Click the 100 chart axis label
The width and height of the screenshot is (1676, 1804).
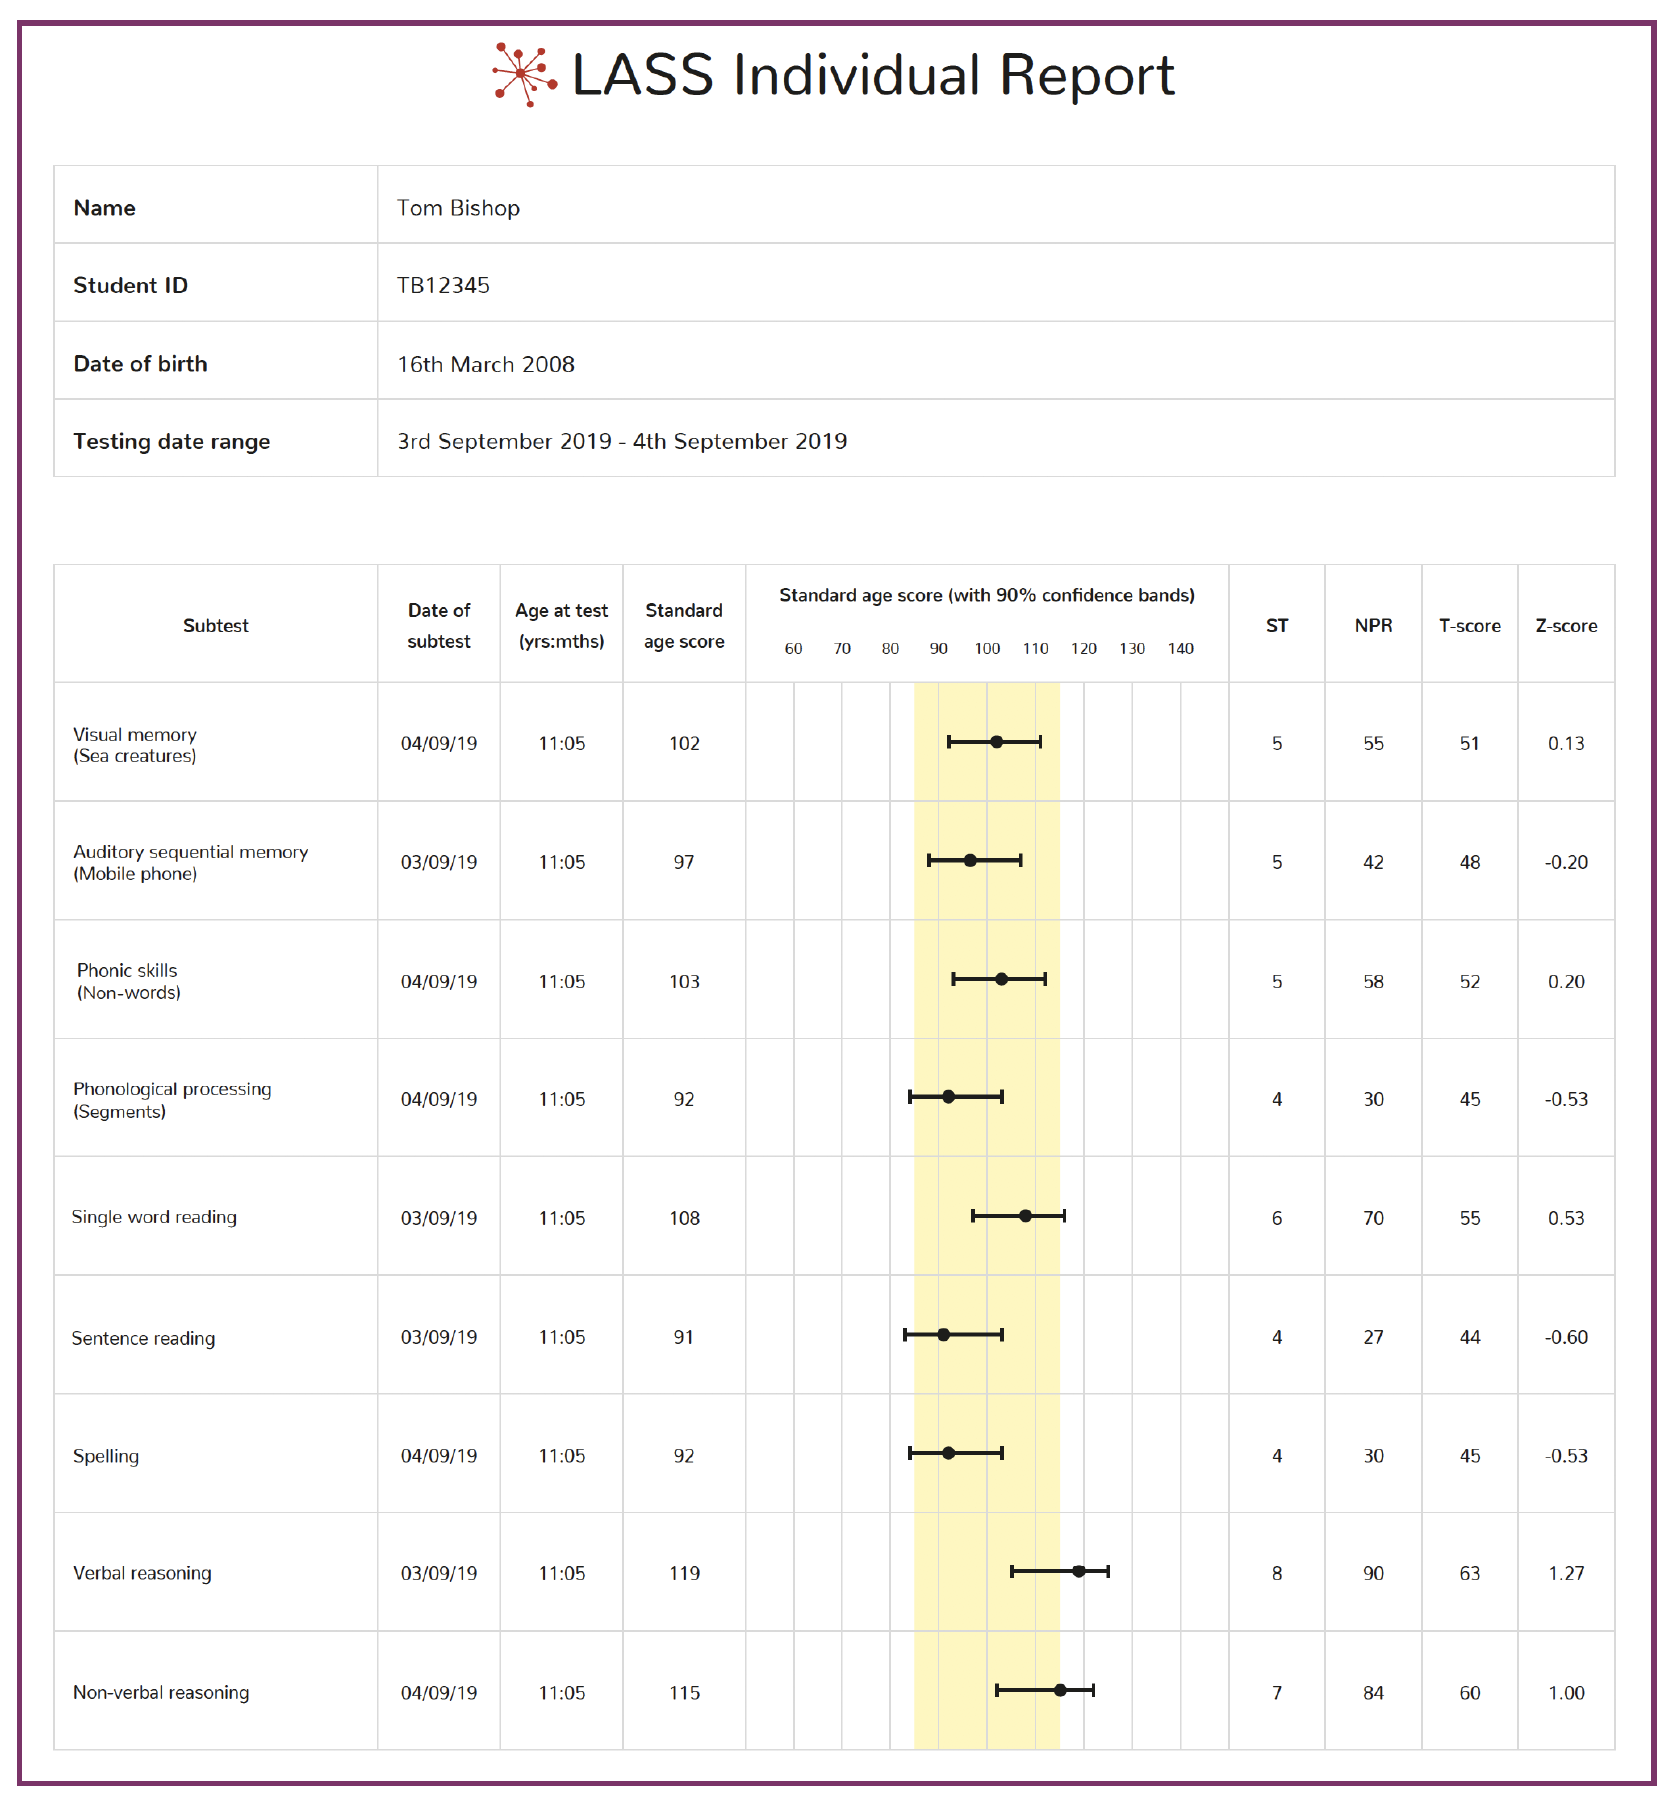pos(987,649)
